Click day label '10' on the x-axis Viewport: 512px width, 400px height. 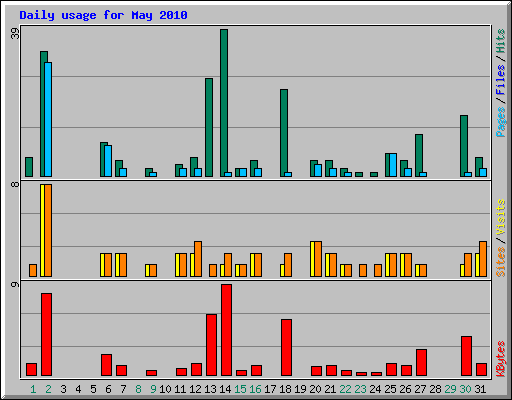165,389
